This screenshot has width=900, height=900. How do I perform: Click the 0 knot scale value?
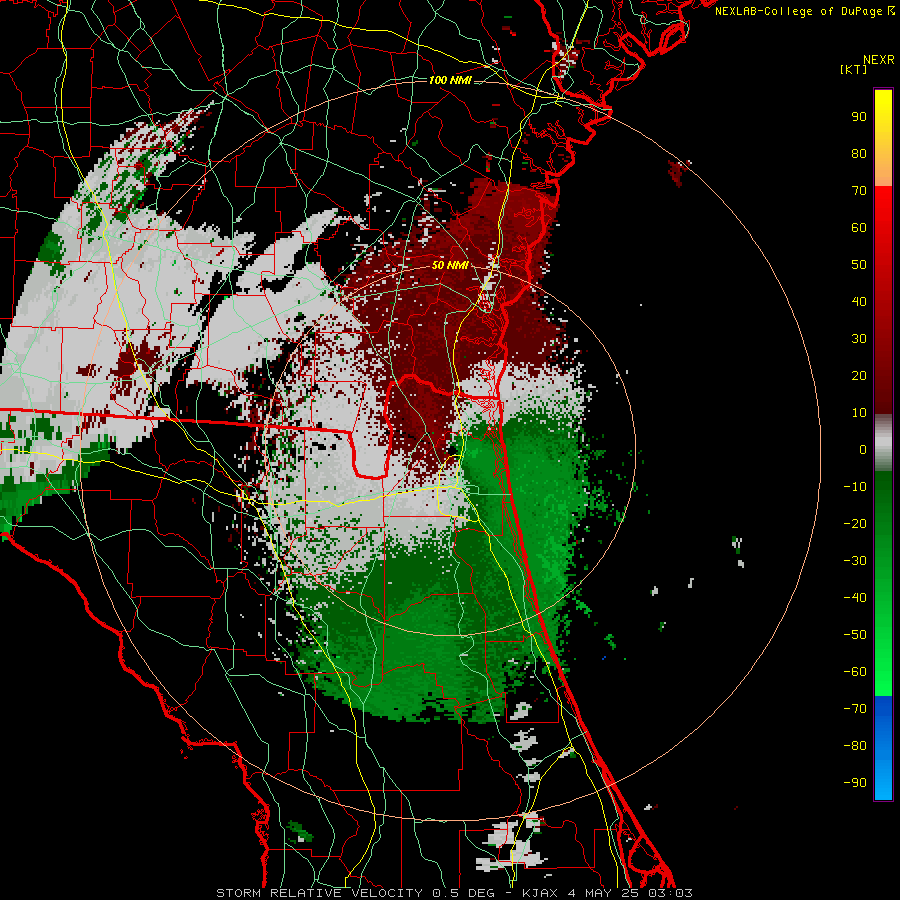tap(863, 450)
